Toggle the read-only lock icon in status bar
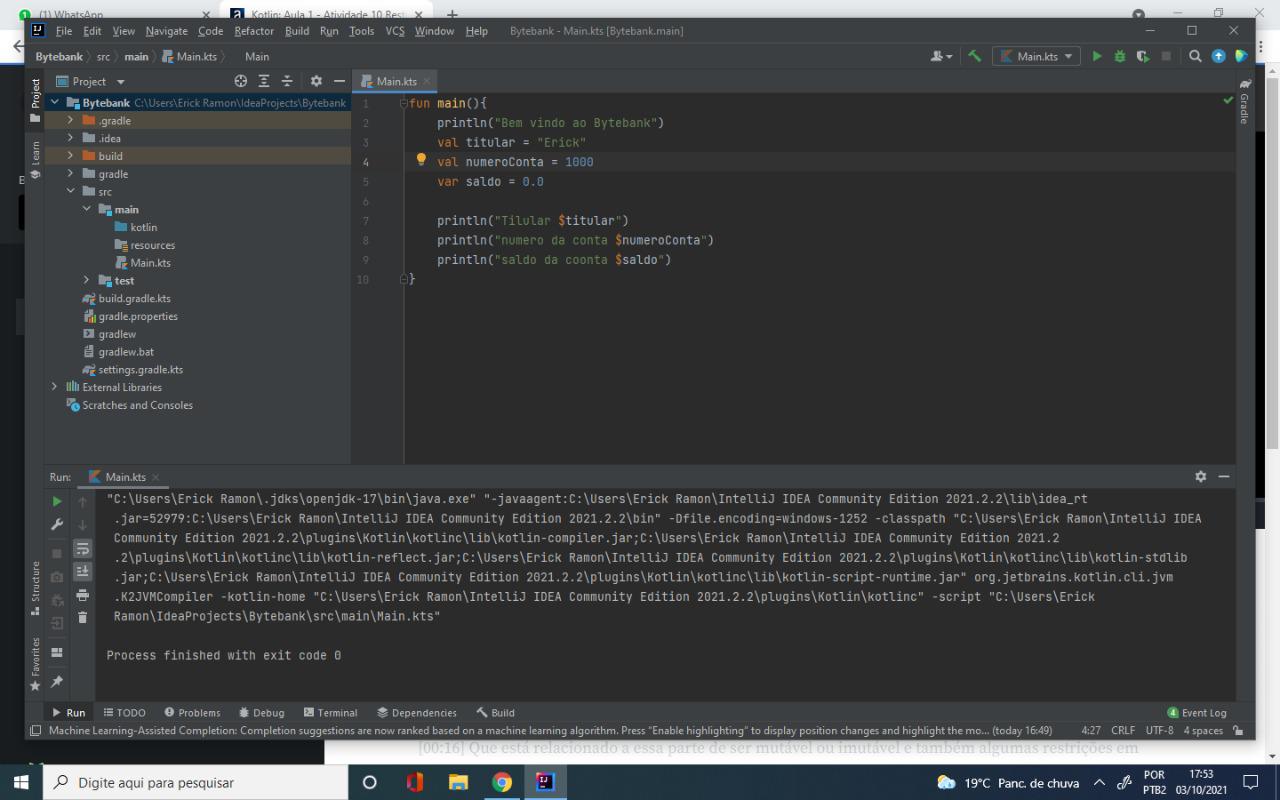 click(1238, 730)
